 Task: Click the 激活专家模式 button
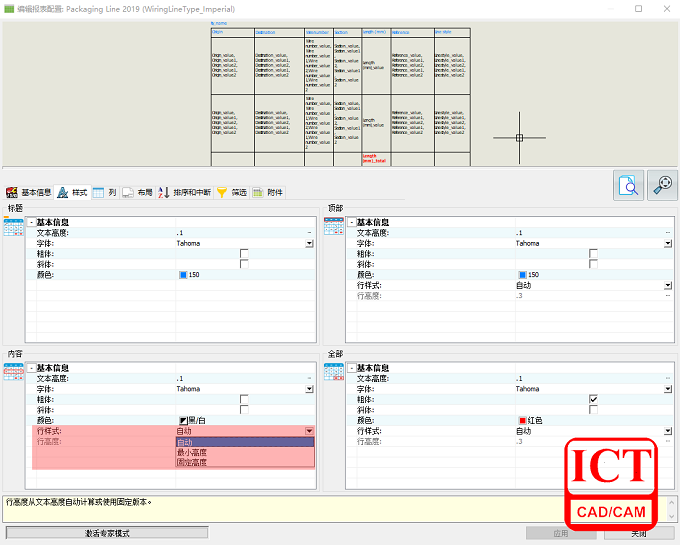coord(107,533)
